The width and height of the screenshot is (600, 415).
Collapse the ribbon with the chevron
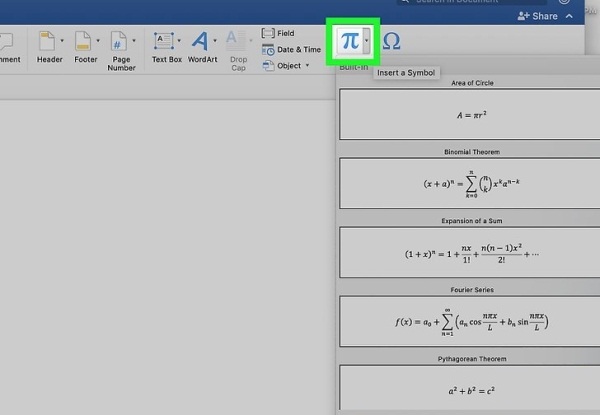(x=570, y=17)
